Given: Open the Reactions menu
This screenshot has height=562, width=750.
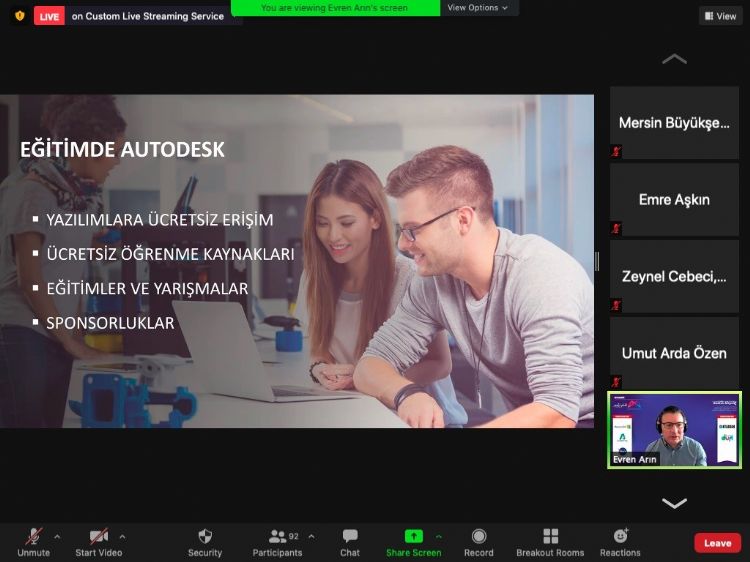Looking at the screenshot, I should coord(620,542).
